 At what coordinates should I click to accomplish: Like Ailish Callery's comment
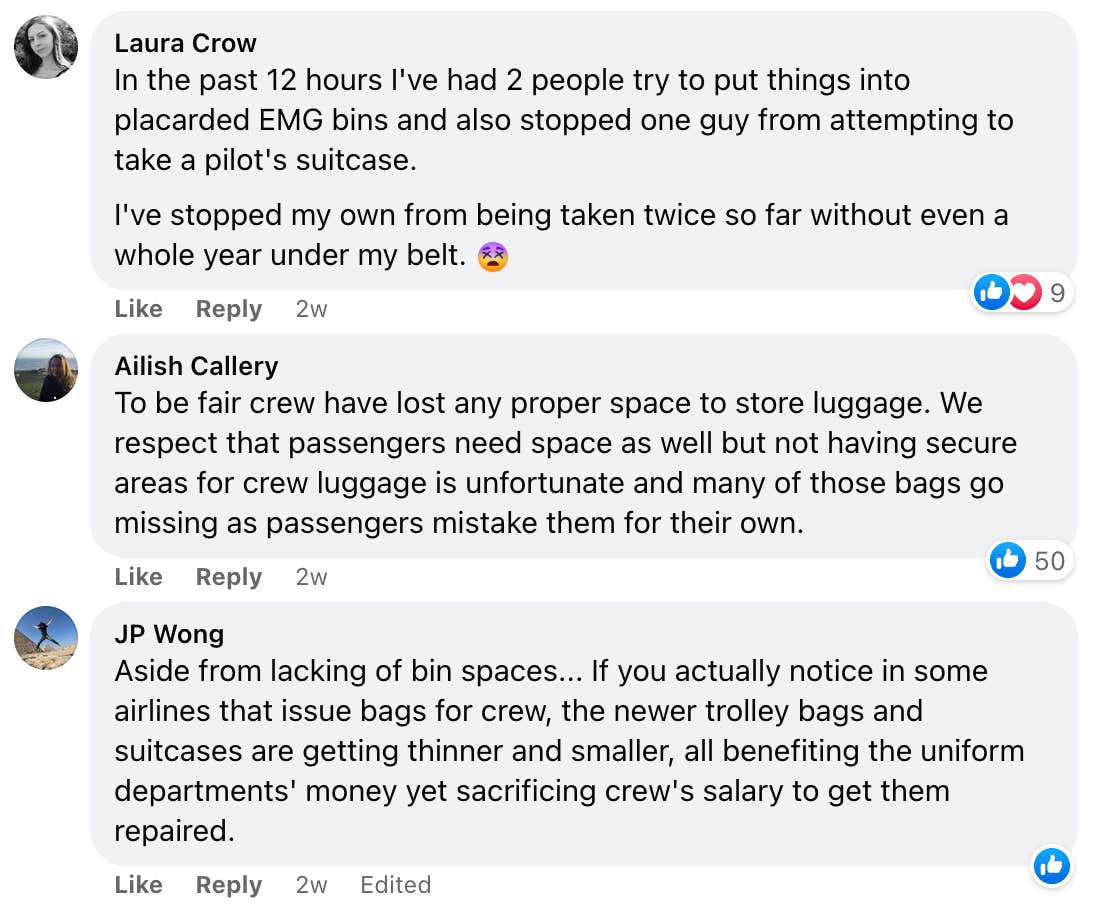coord(138,577)
